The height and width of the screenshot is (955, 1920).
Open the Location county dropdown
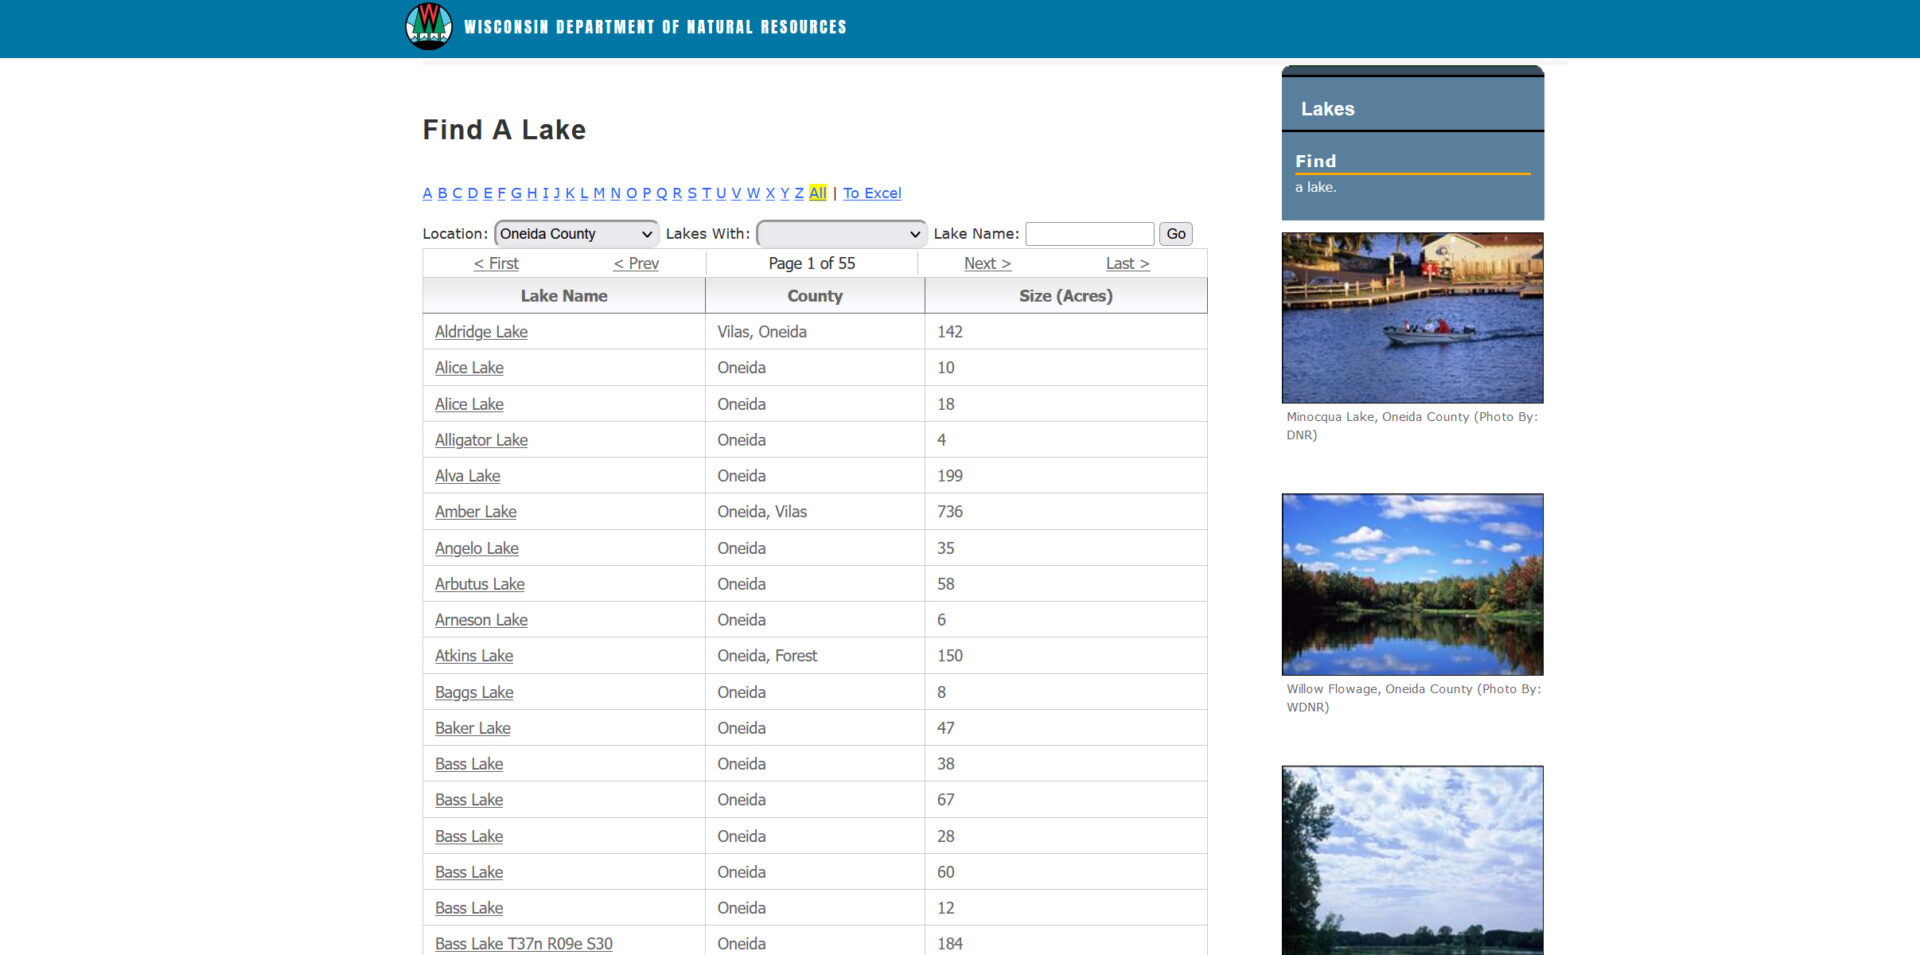pos(576,234)
